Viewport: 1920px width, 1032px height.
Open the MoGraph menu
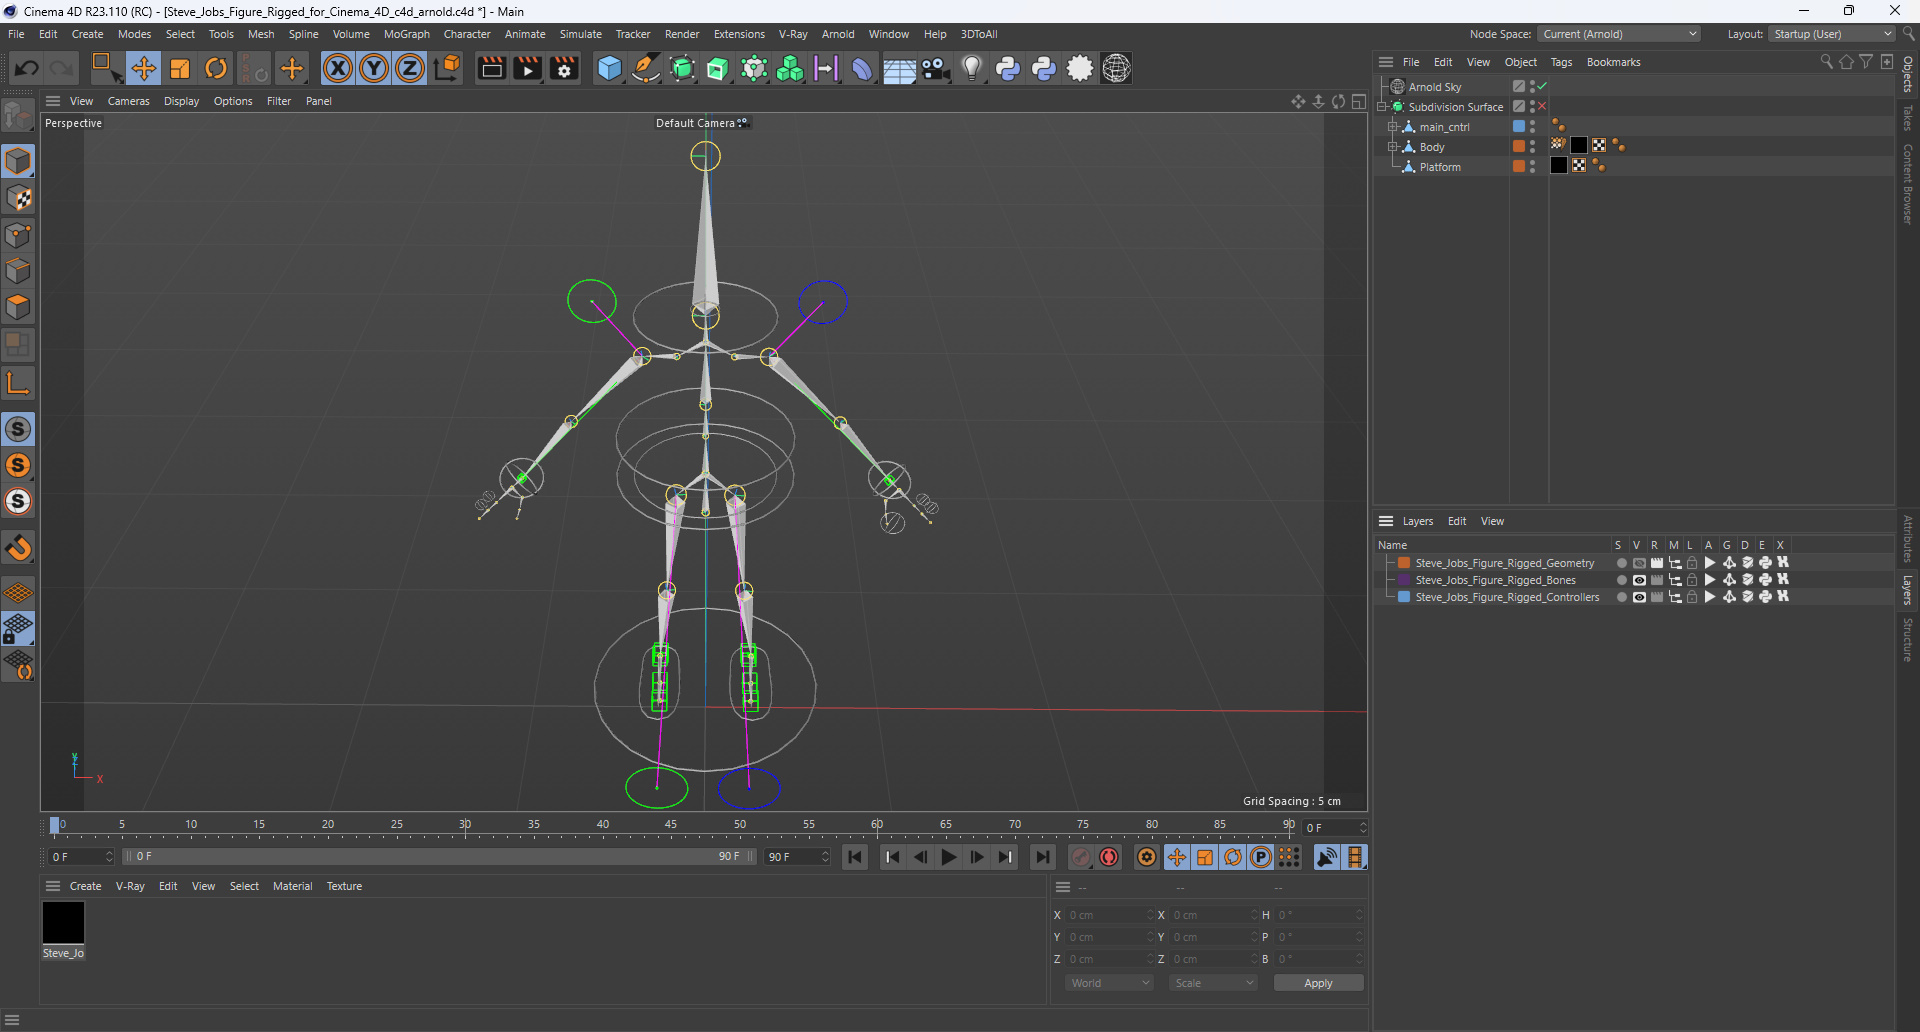(x=406, y=34)
